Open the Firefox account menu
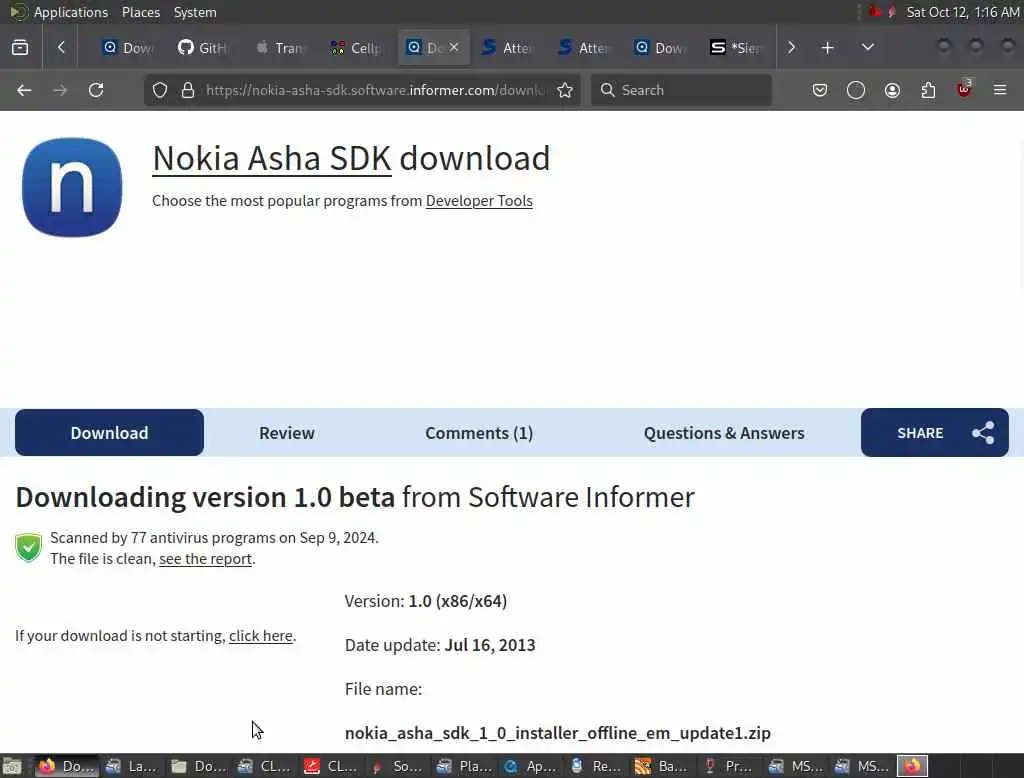1024x778 pixels. tap(892, 90)
